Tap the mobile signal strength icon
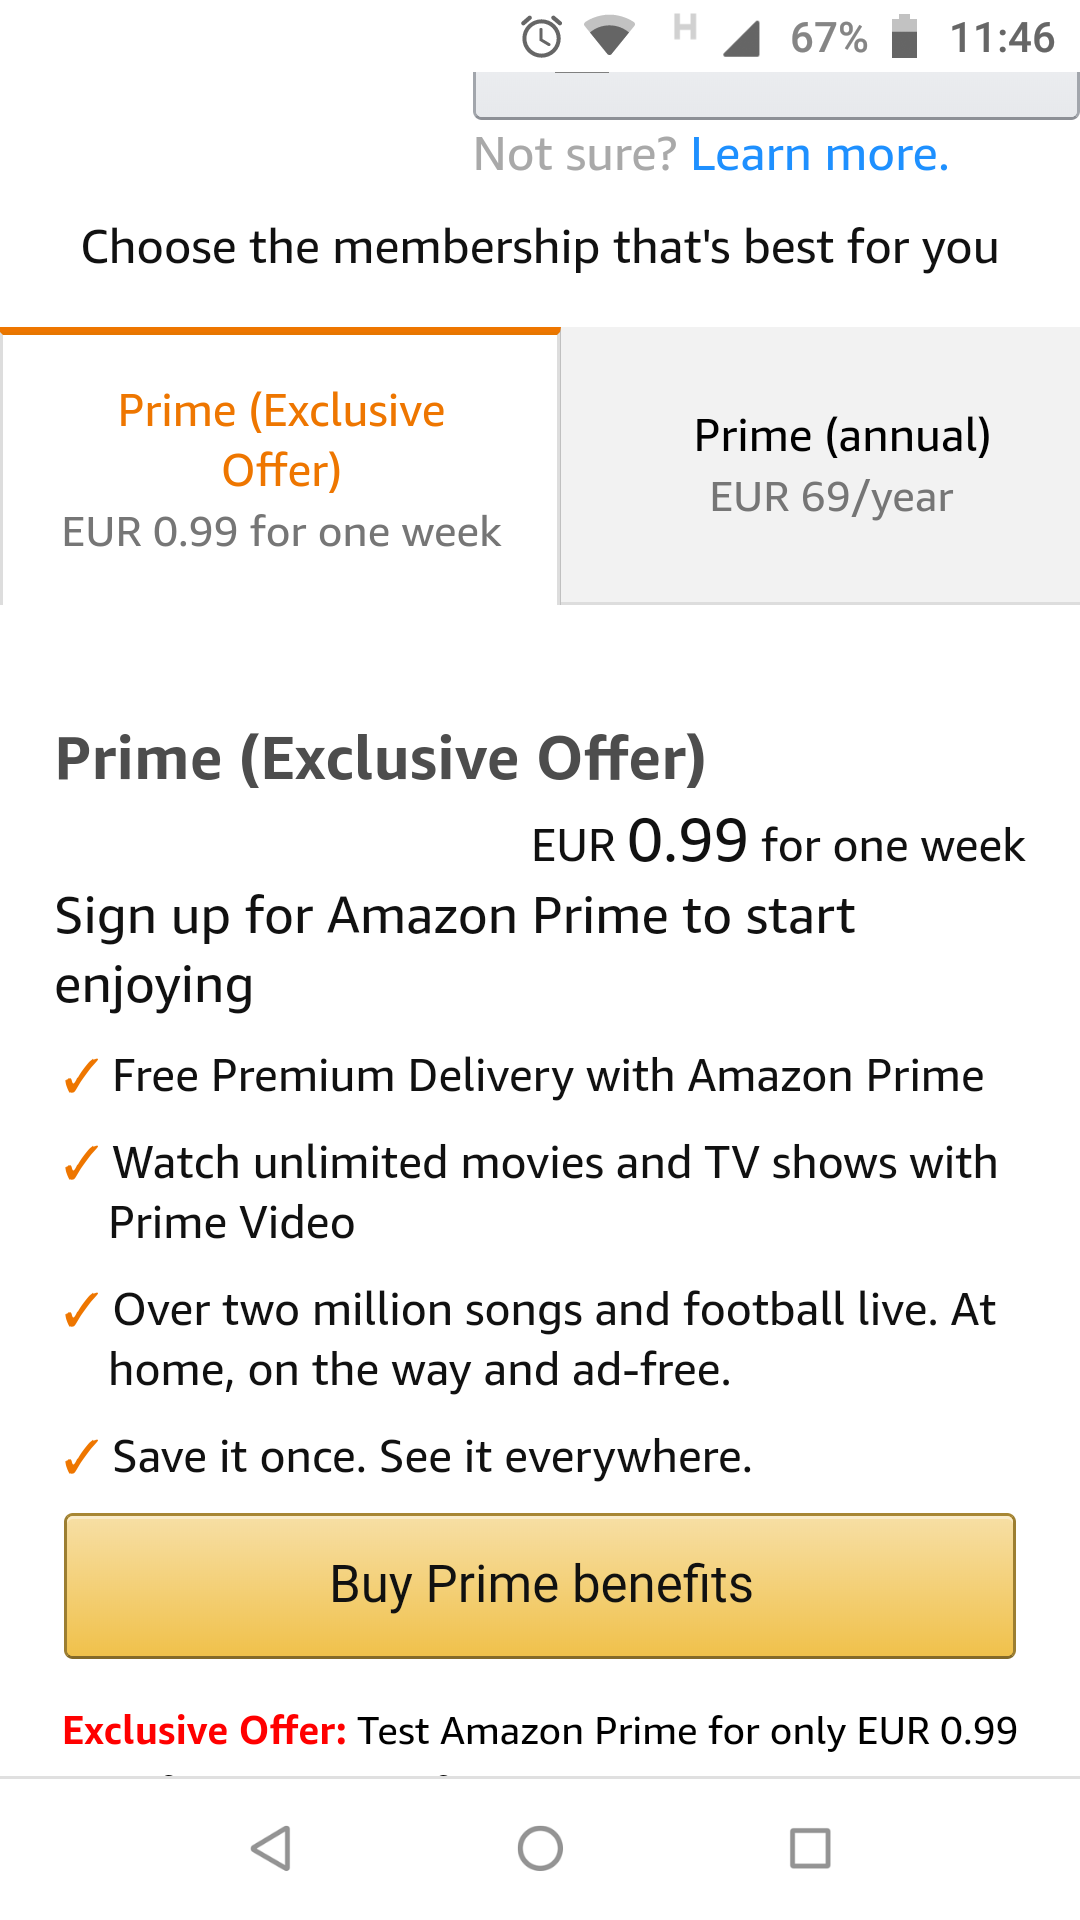This screenshot has height=1920, width=1080. 741,38
